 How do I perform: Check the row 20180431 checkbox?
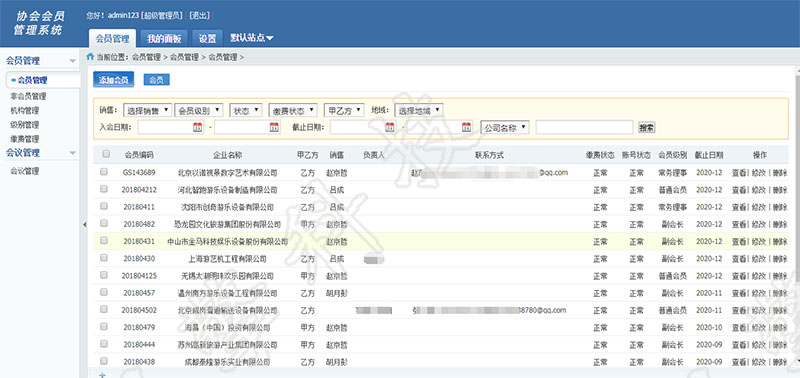click(x=104, y=240)
